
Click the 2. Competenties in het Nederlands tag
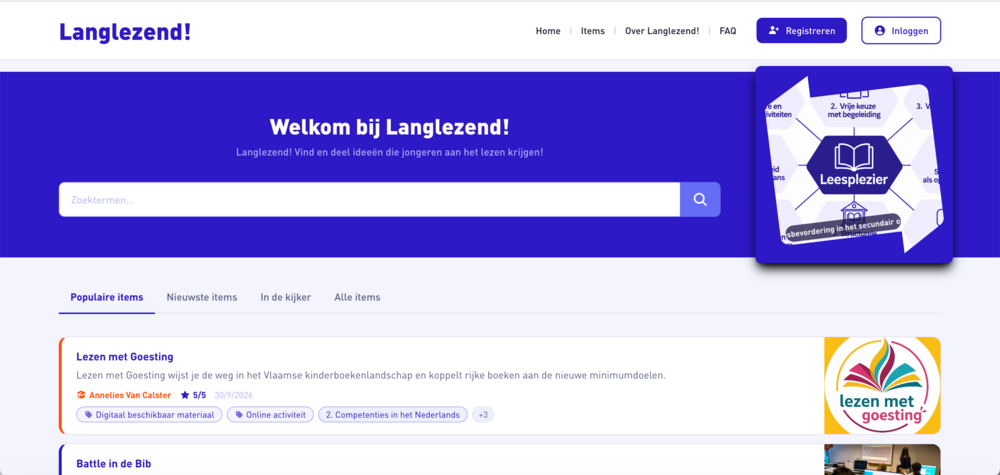[393, 414]
